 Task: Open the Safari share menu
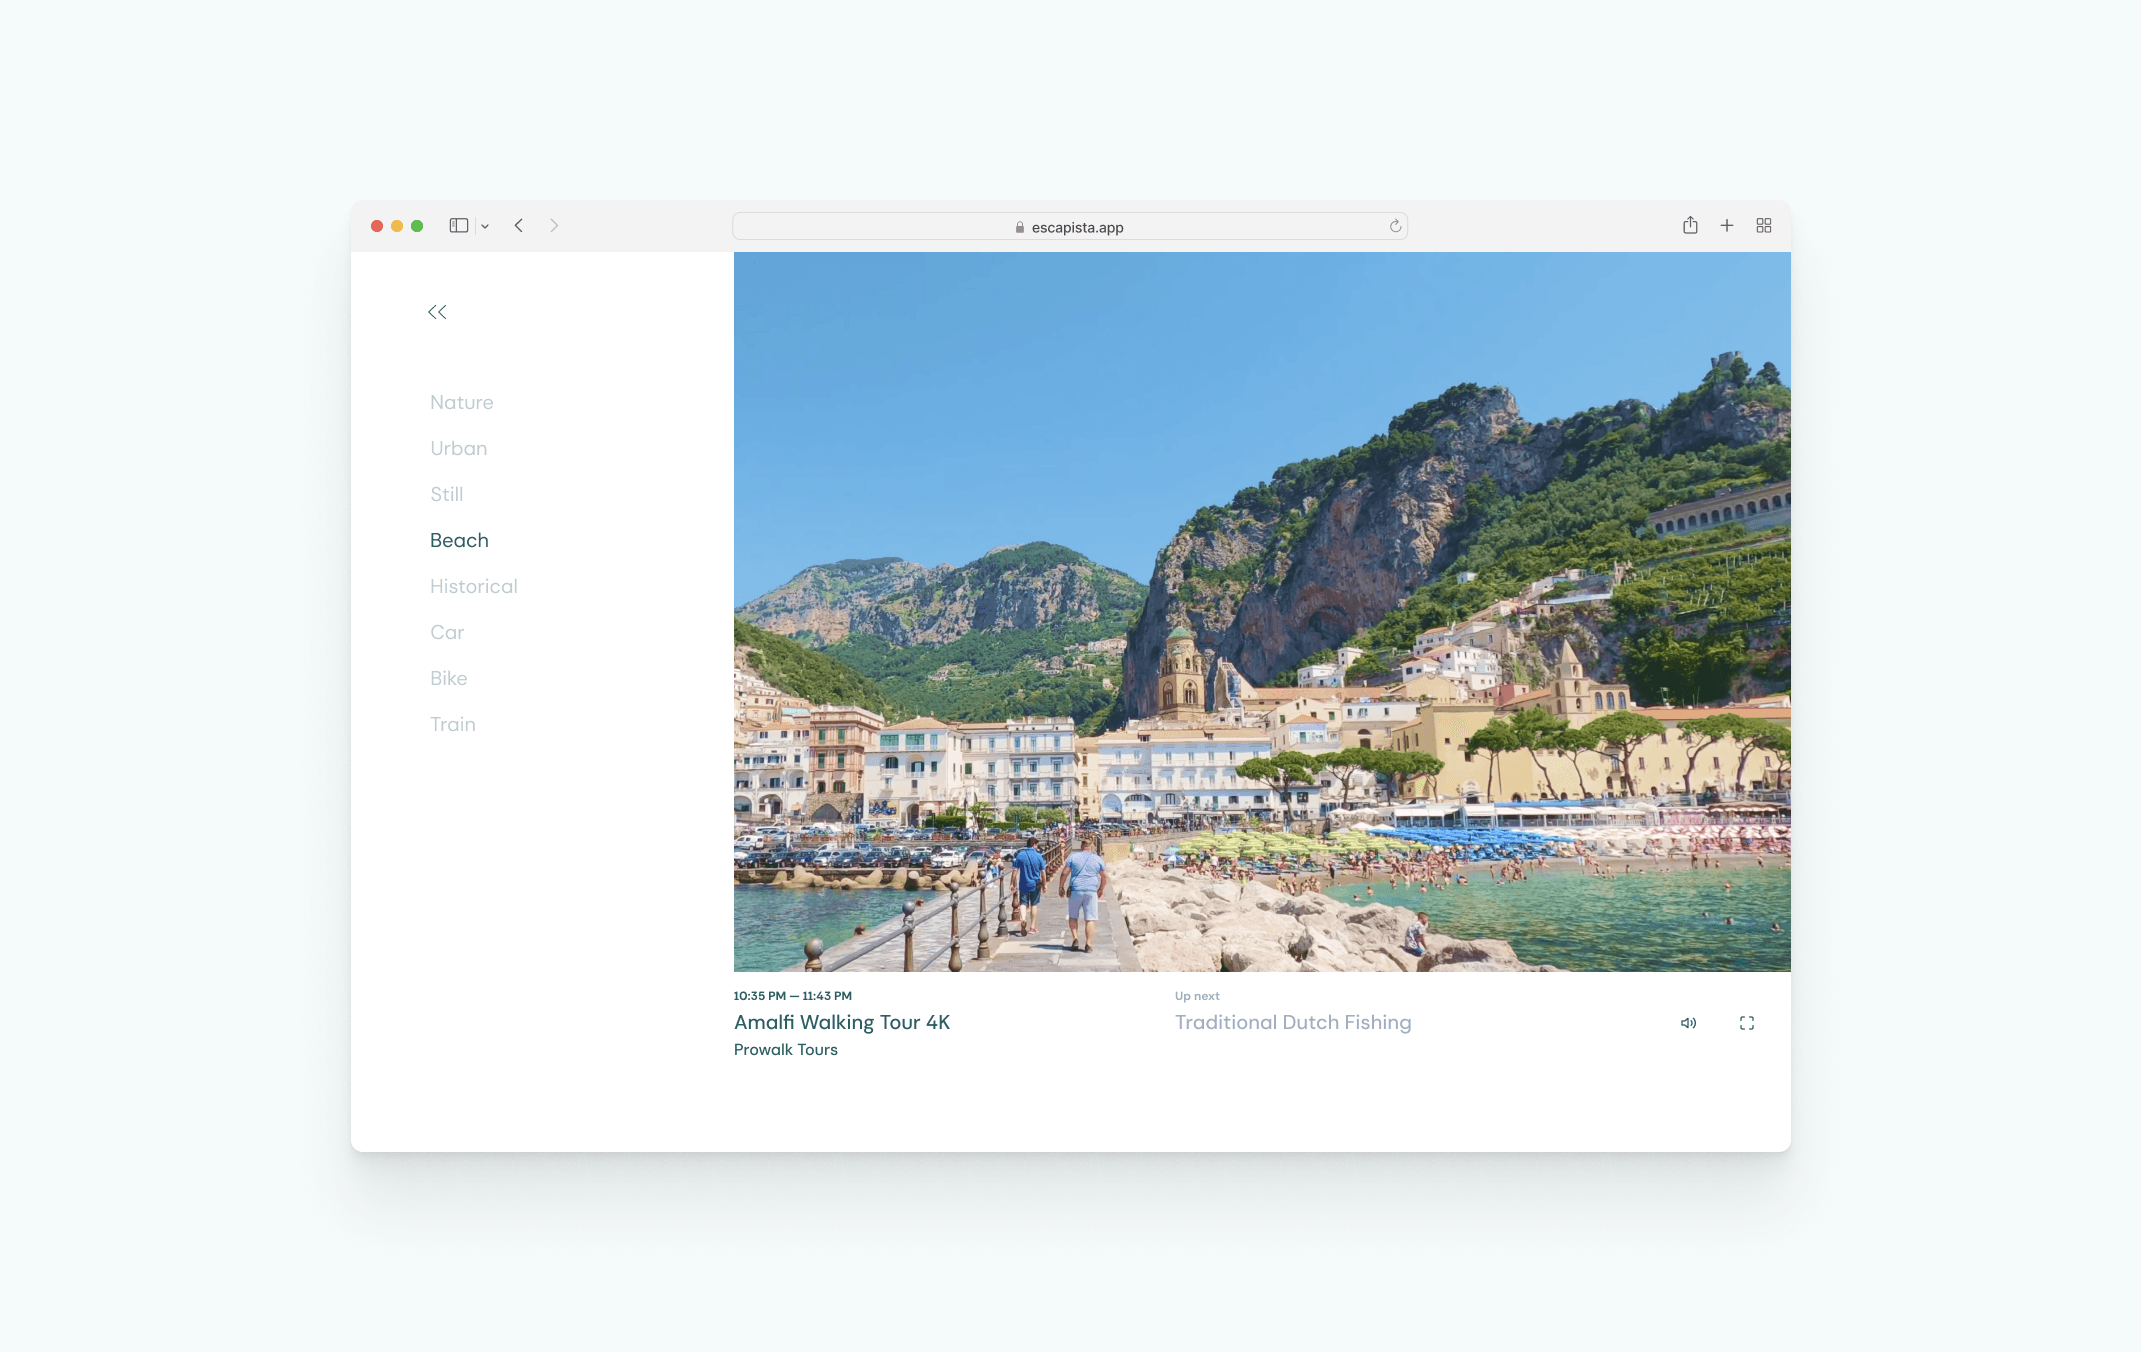click(x=1690, y=226)
